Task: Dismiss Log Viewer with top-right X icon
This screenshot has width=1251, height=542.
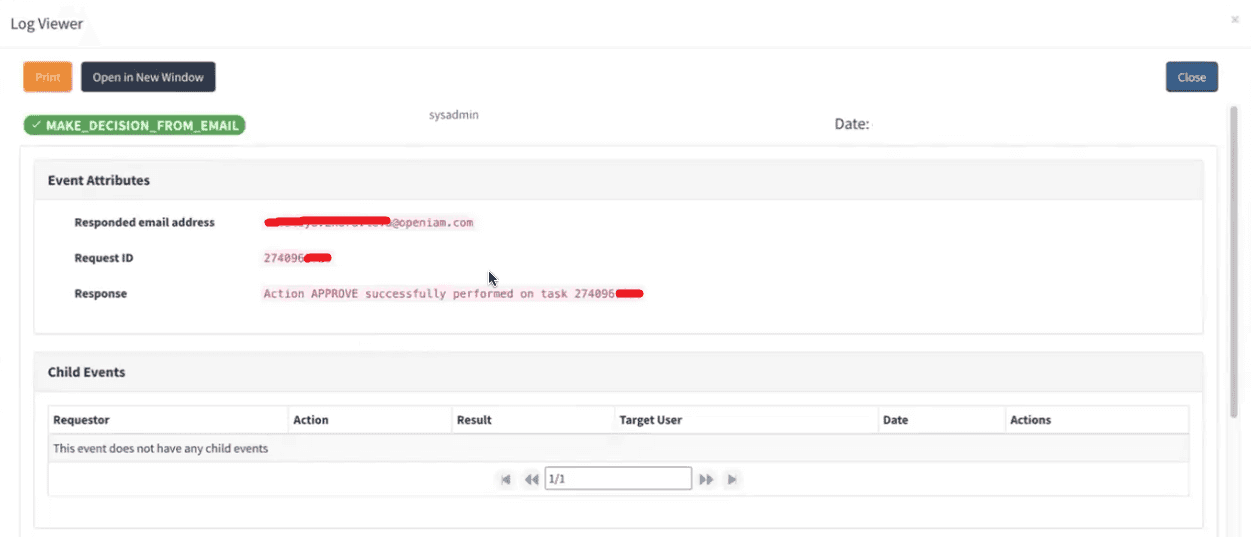Action: 1234,20
